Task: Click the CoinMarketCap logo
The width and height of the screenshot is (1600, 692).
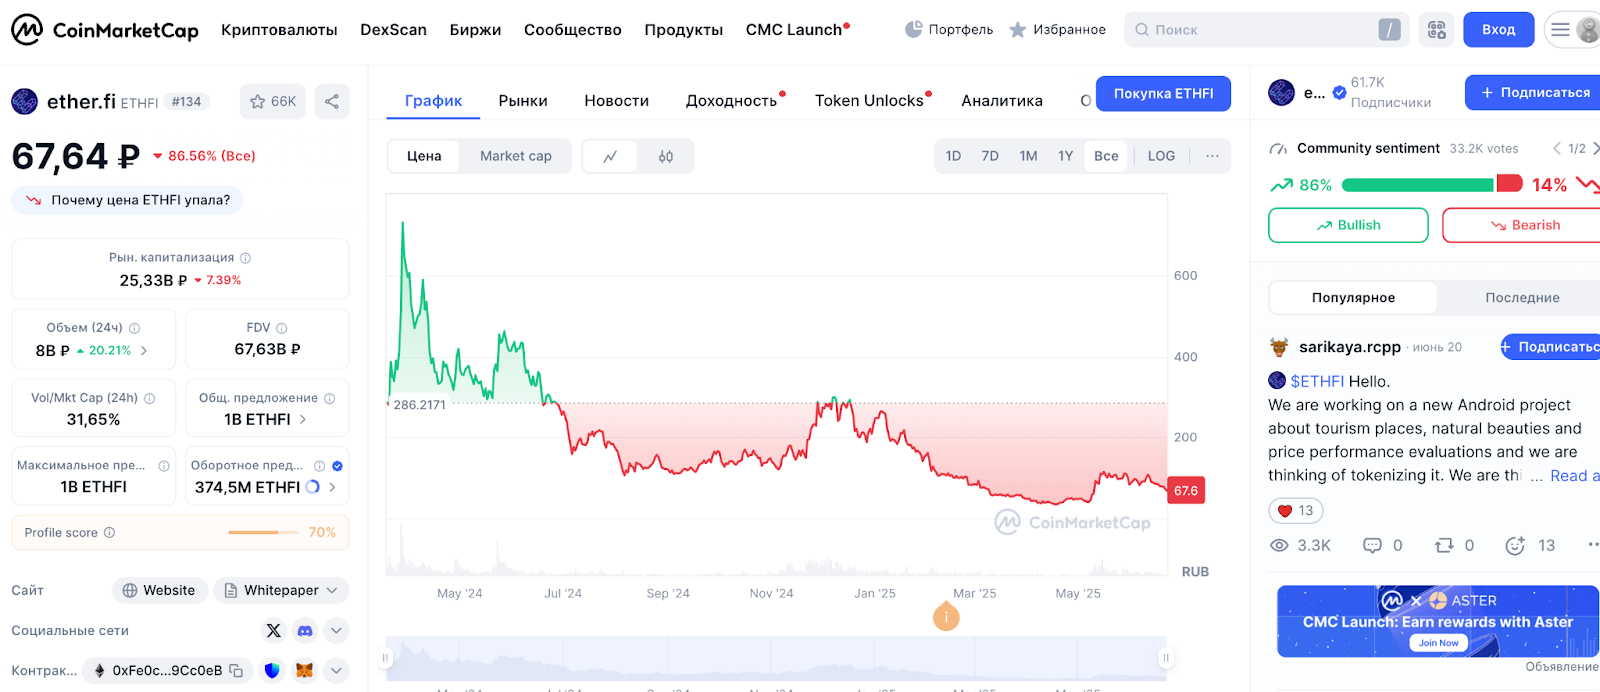Action: coord(105,30)
